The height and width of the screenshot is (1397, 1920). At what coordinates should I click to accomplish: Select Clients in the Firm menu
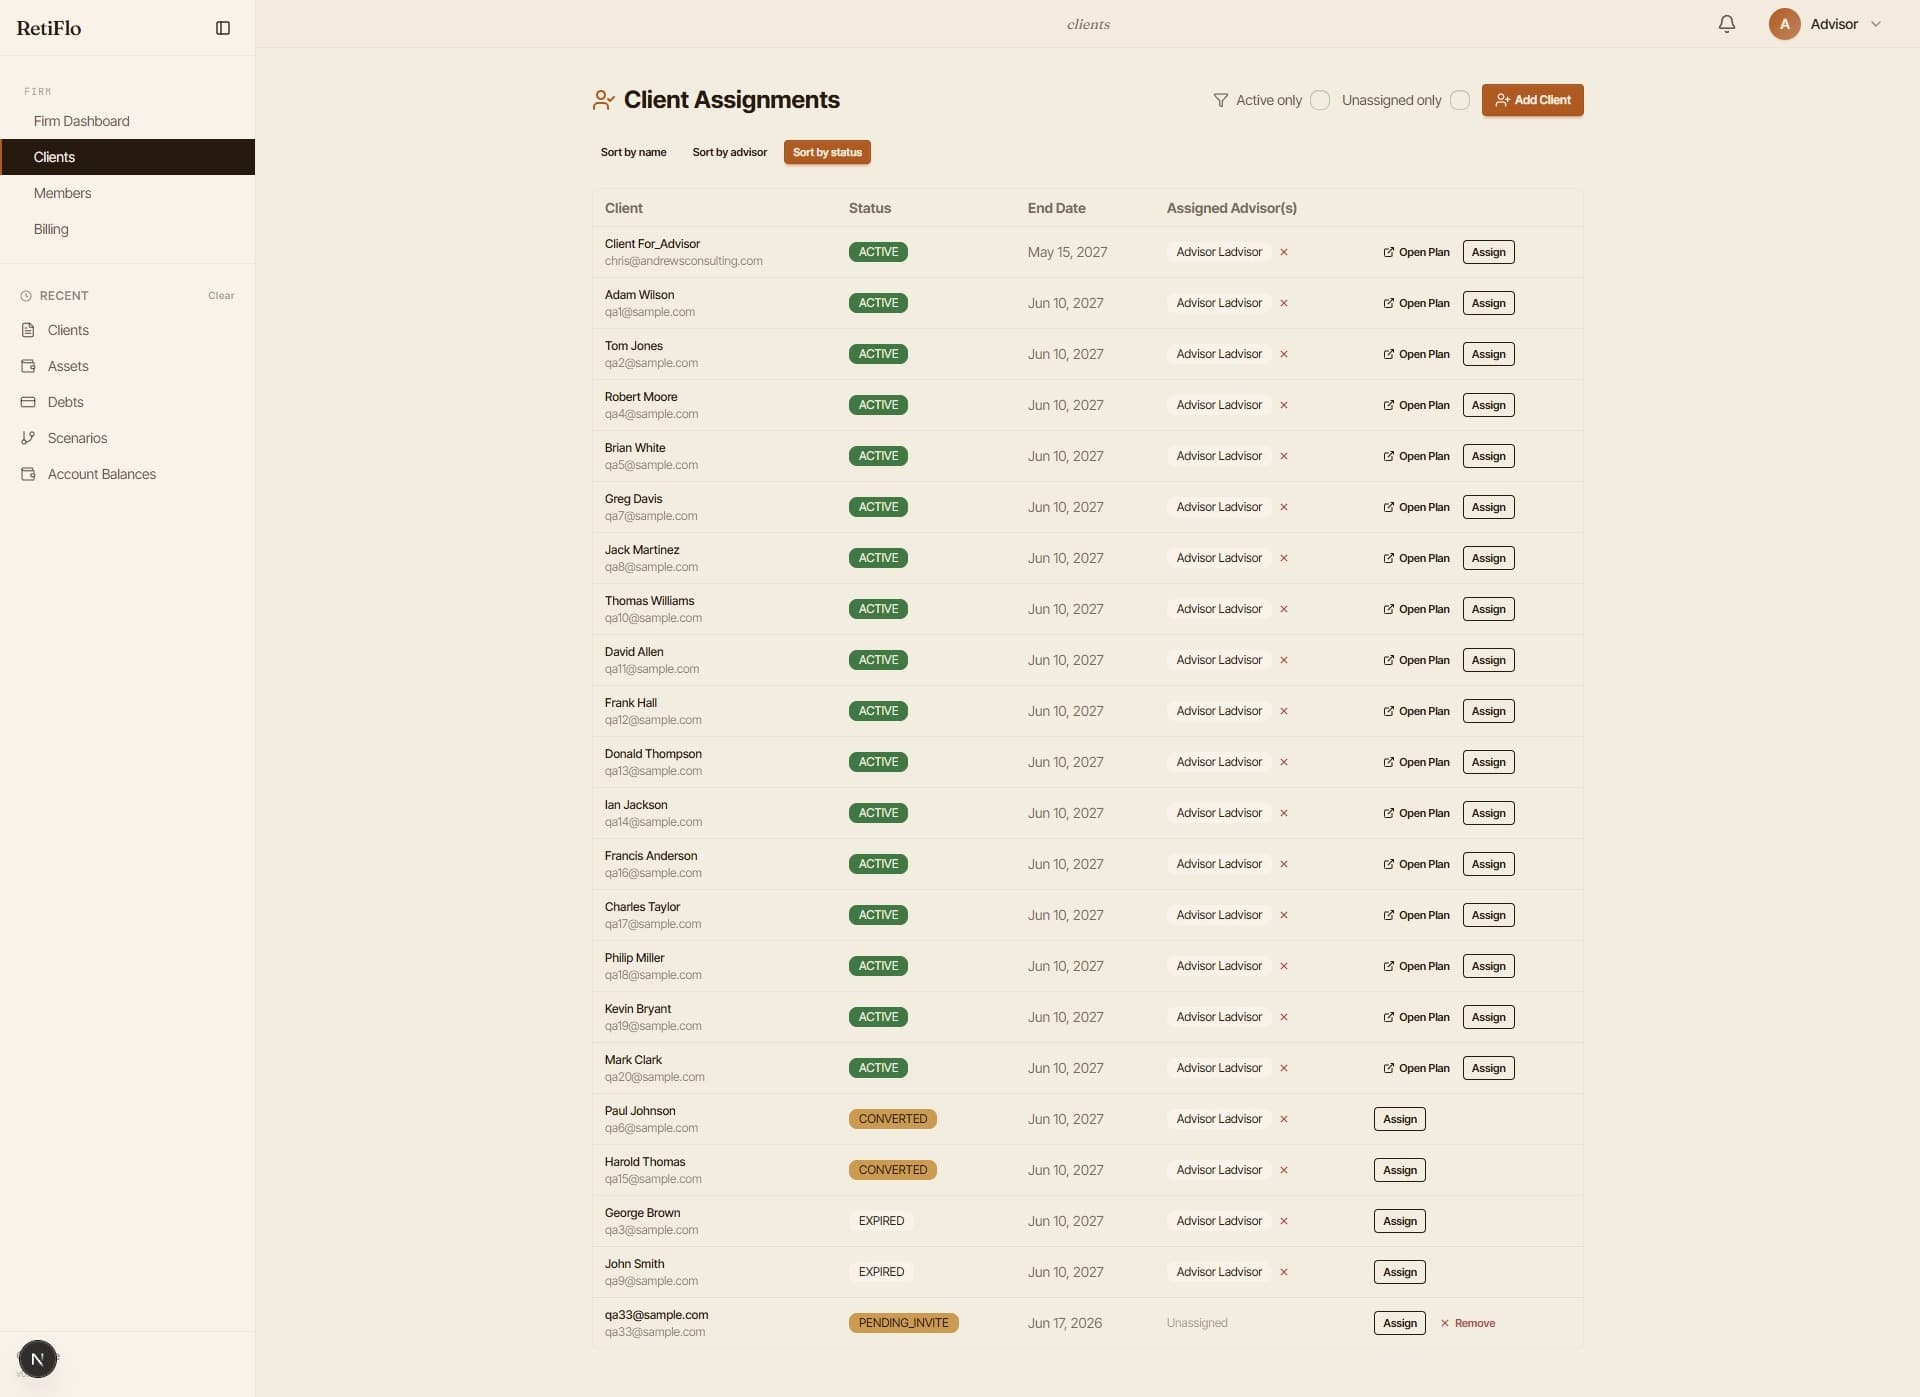(x=127, y=157)
